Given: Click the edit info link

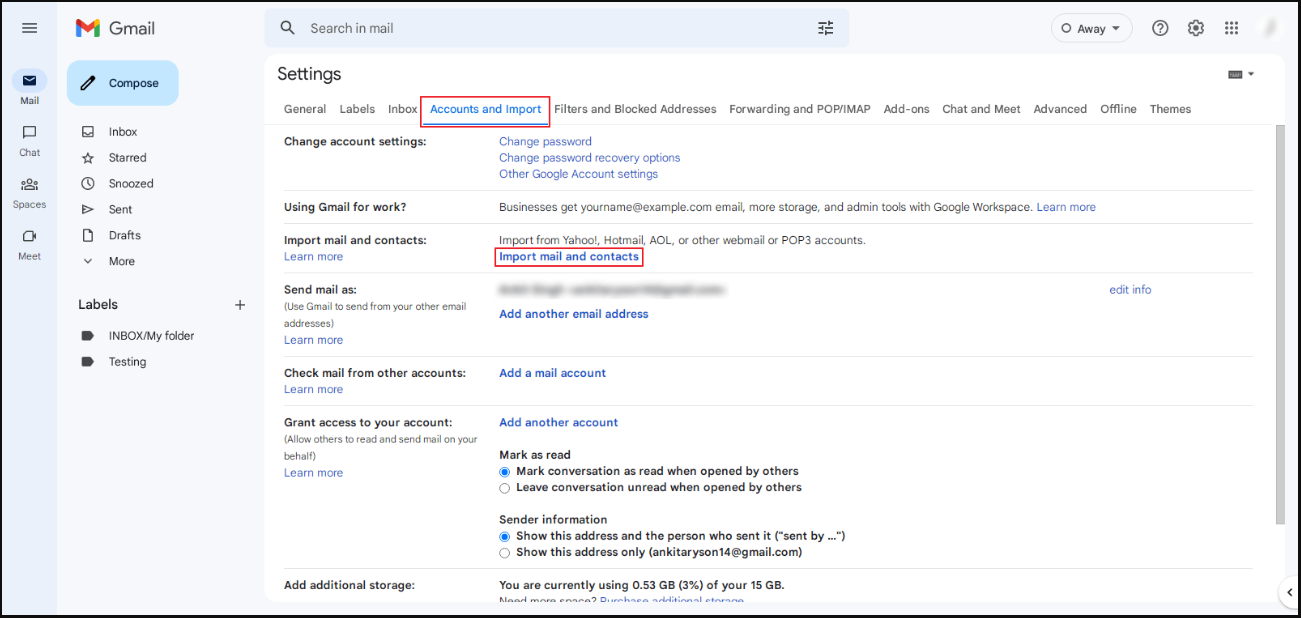Looking at the screenshot, I should tap(1130, 290).
